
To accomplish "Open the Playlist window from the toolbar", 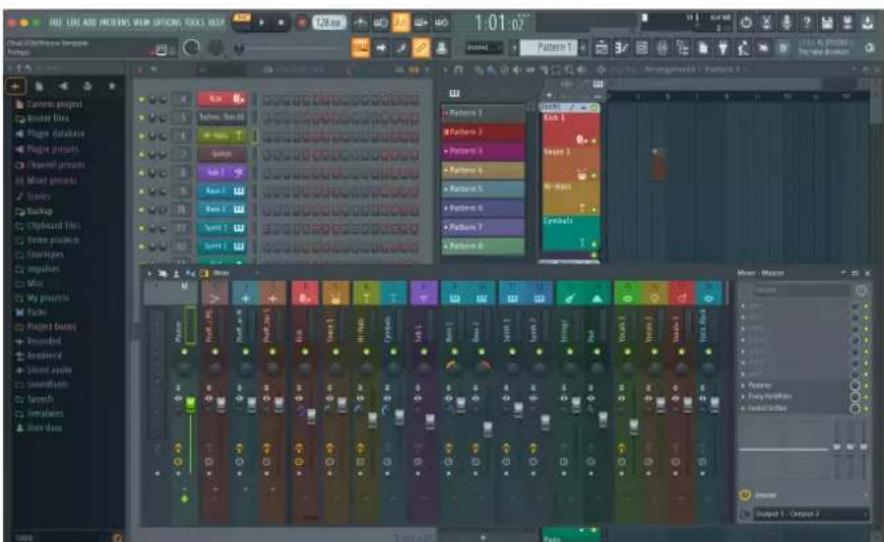I will [x=602, y=48].
